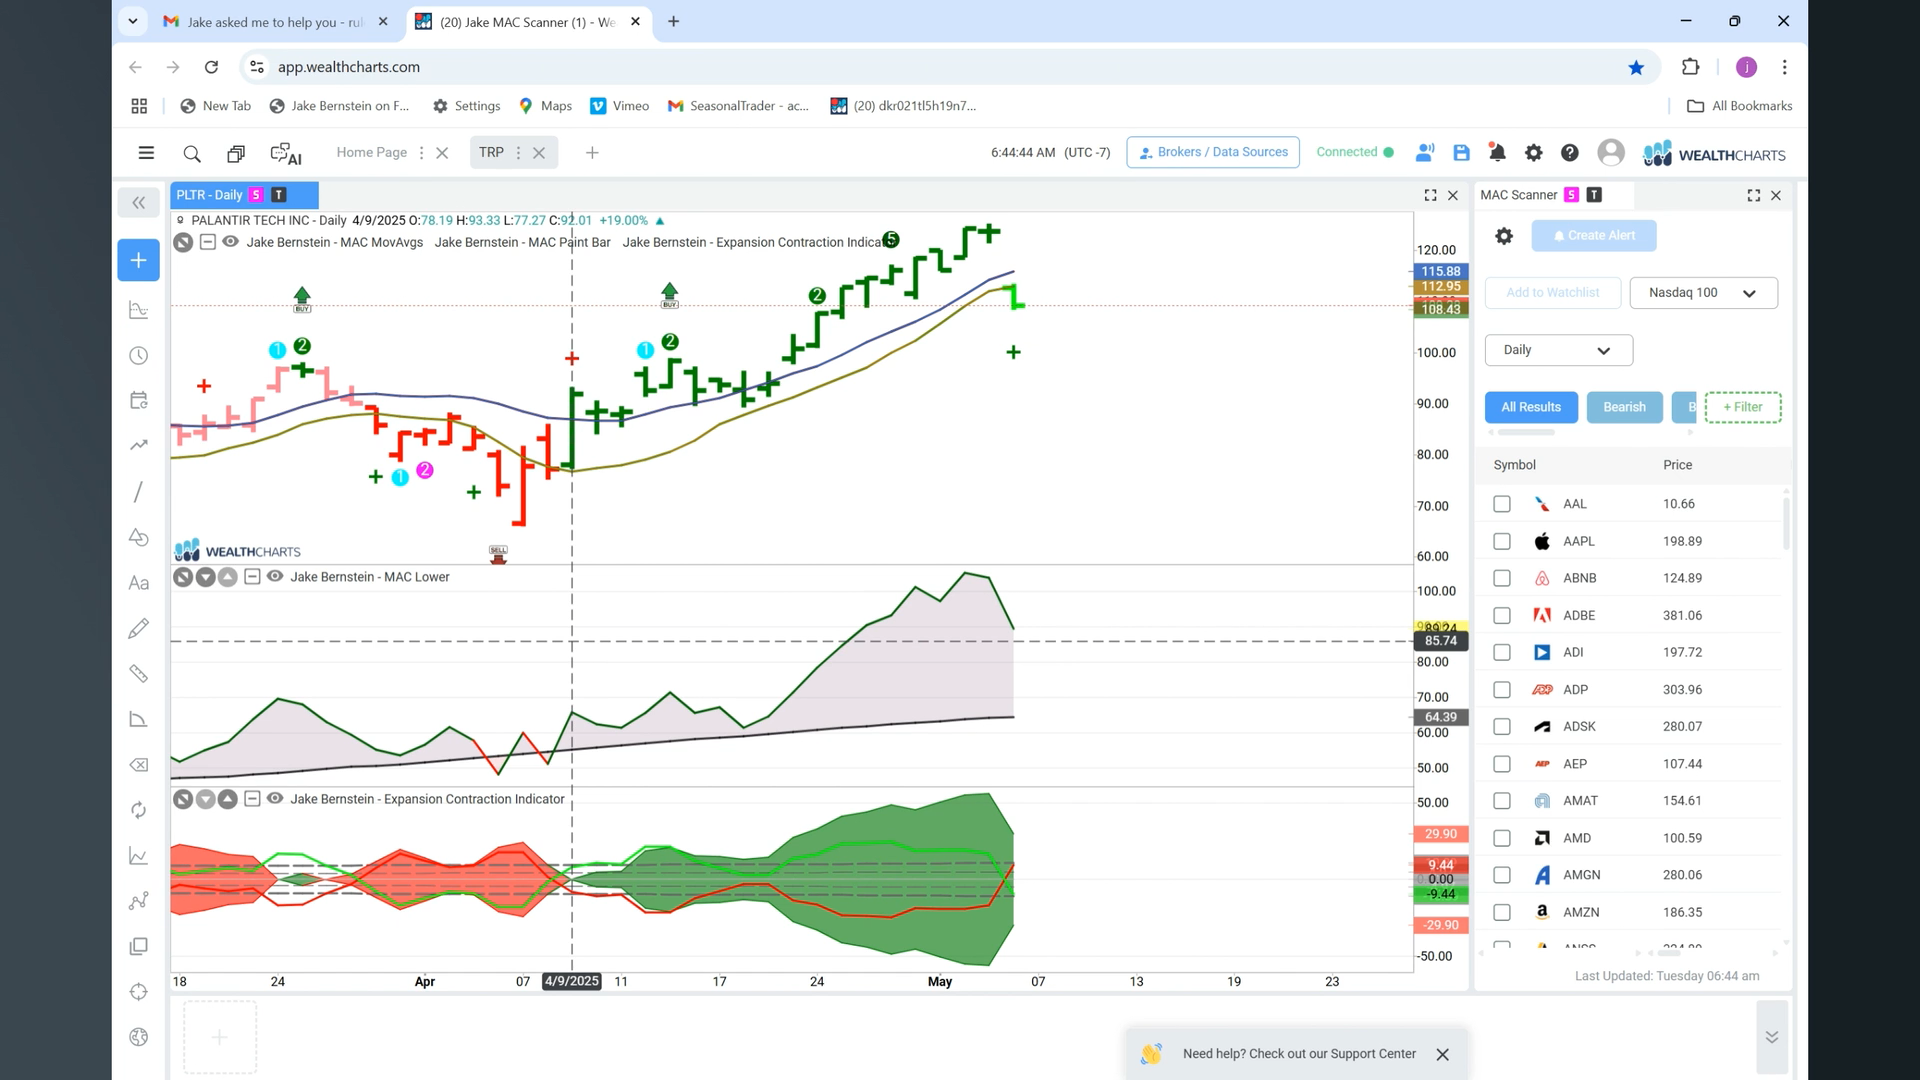Click the 4/9/2025 date marker on axis
Image resolution: width=1920 pixels, height=1080 pixels.
(x=571, y=982)
